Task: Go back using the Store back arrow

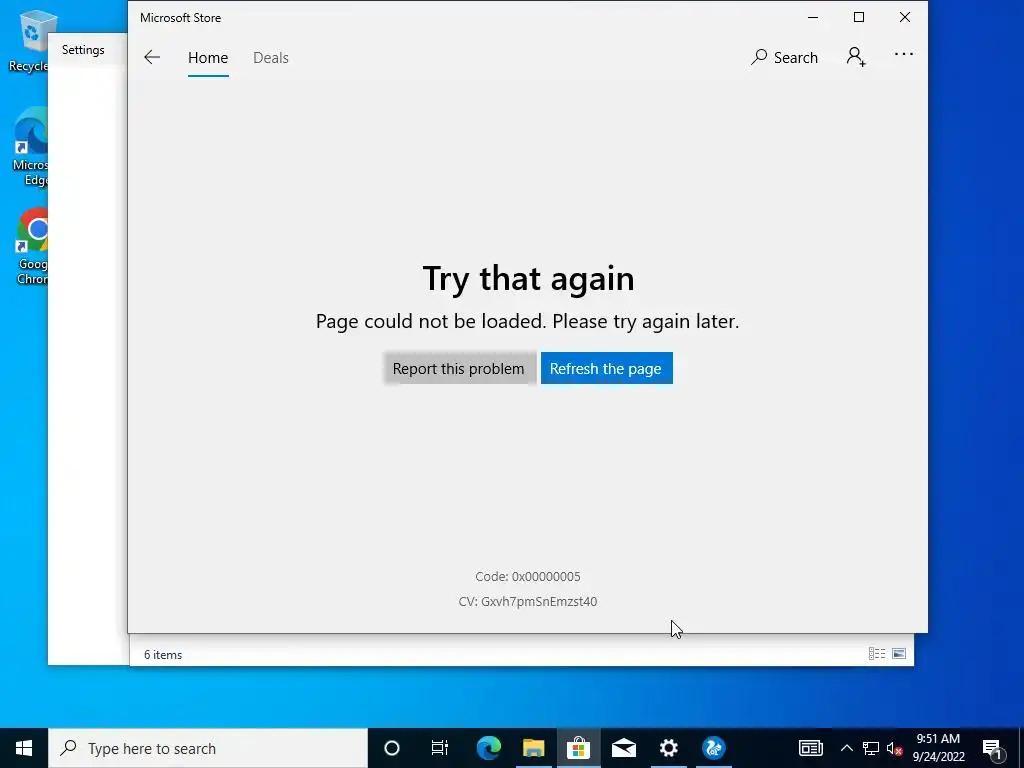Action: coord(152,57)
